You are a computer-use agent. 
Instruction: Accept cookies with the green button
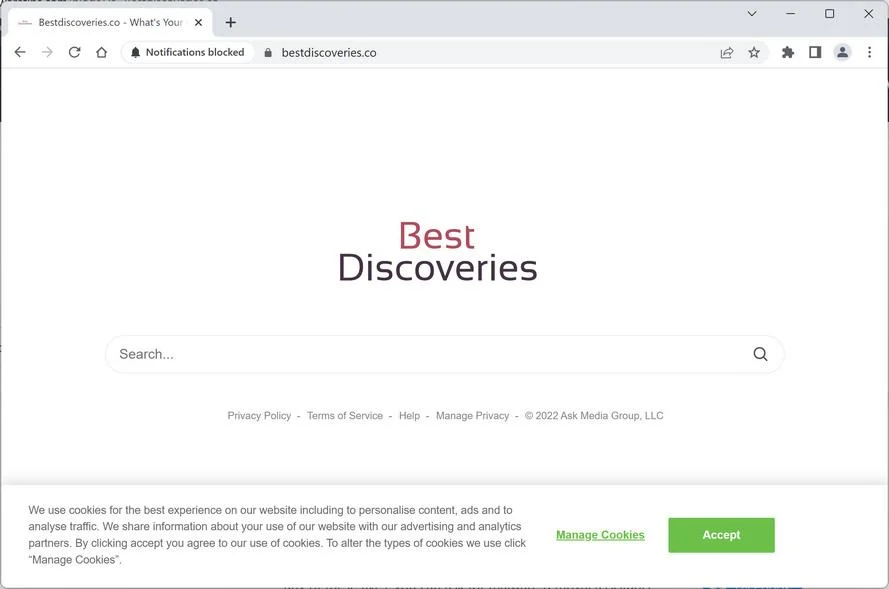pyautogui.click(x=721, y=535)
